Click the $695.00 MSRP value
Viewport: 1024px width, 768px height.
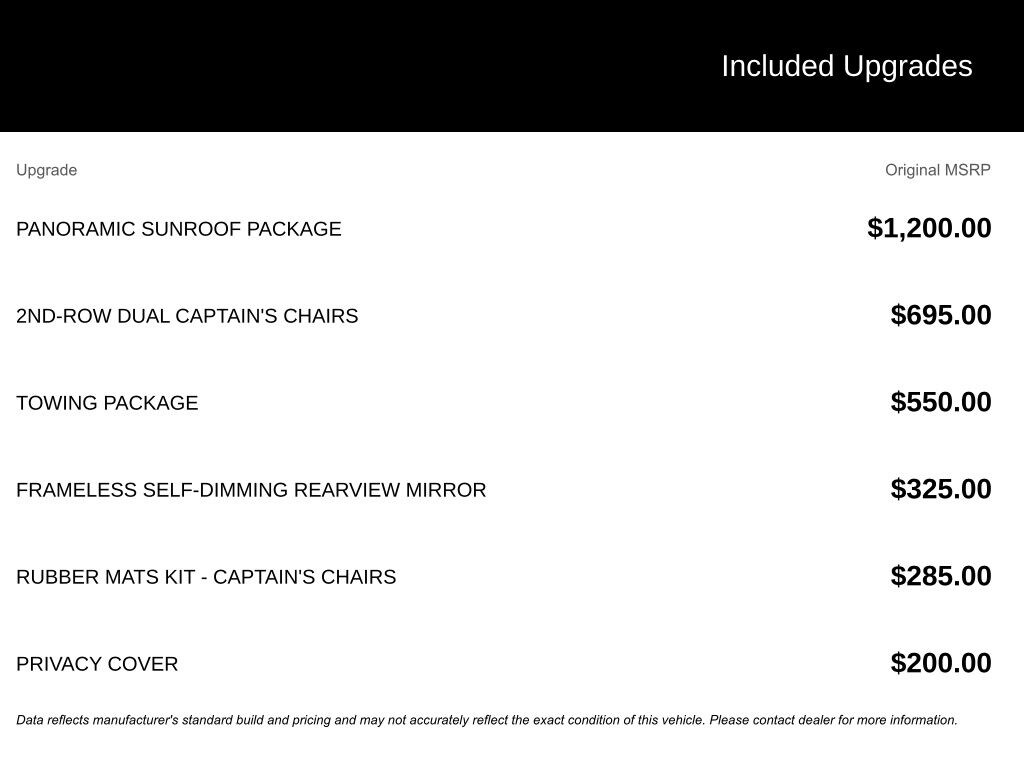(x=941, y=315)
